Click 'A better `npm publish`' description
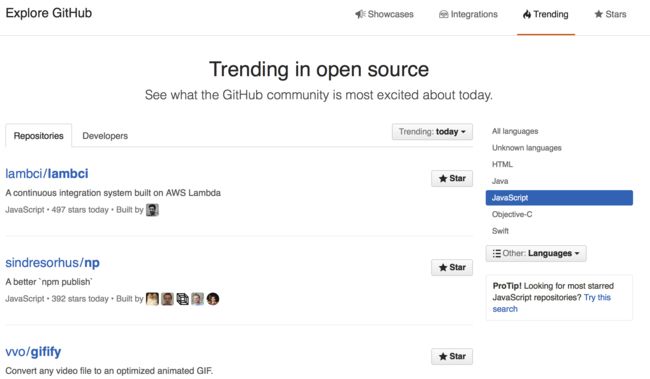Image resolution: width=650 pixels, height=379 pixels. 49,282
